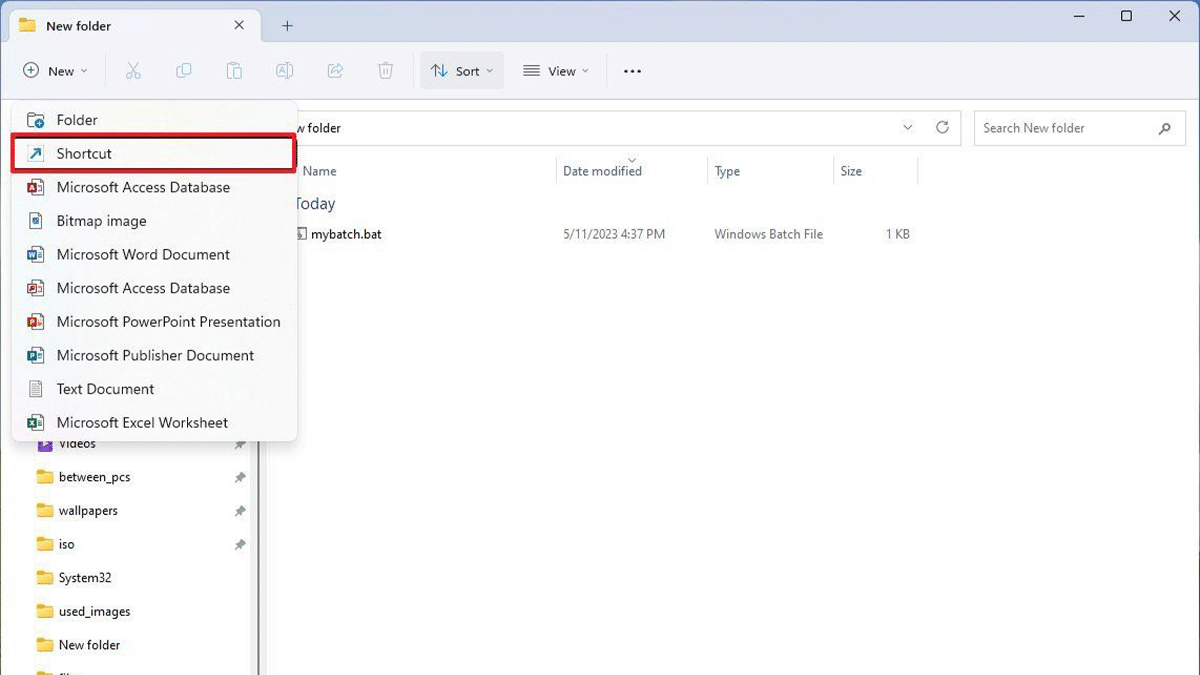Open wallpapers folder in sidebar

[88, 511]
